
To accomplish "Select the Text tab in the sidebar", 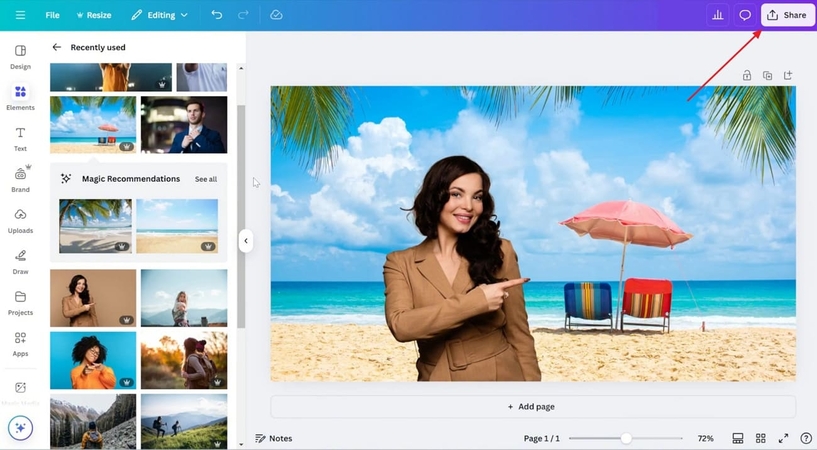I will coord(20,139).
